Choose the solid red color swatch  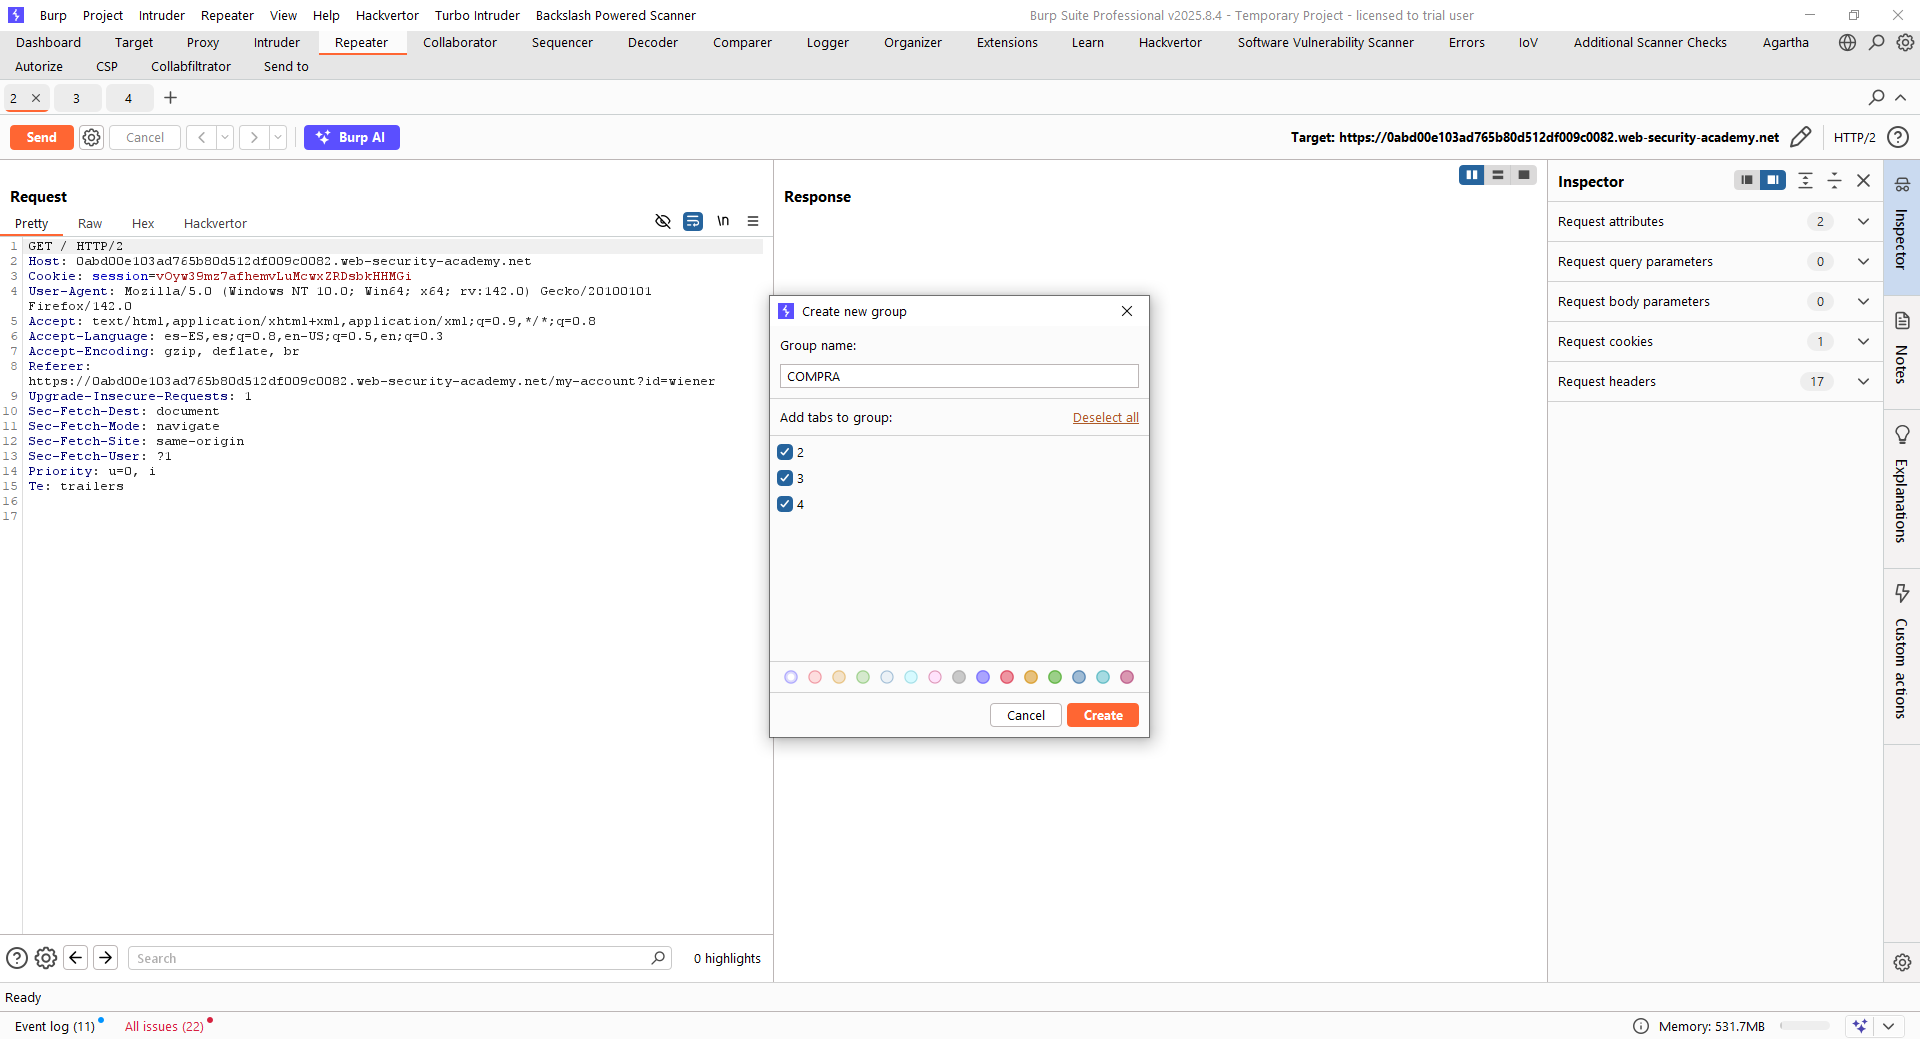(1007, 678)
